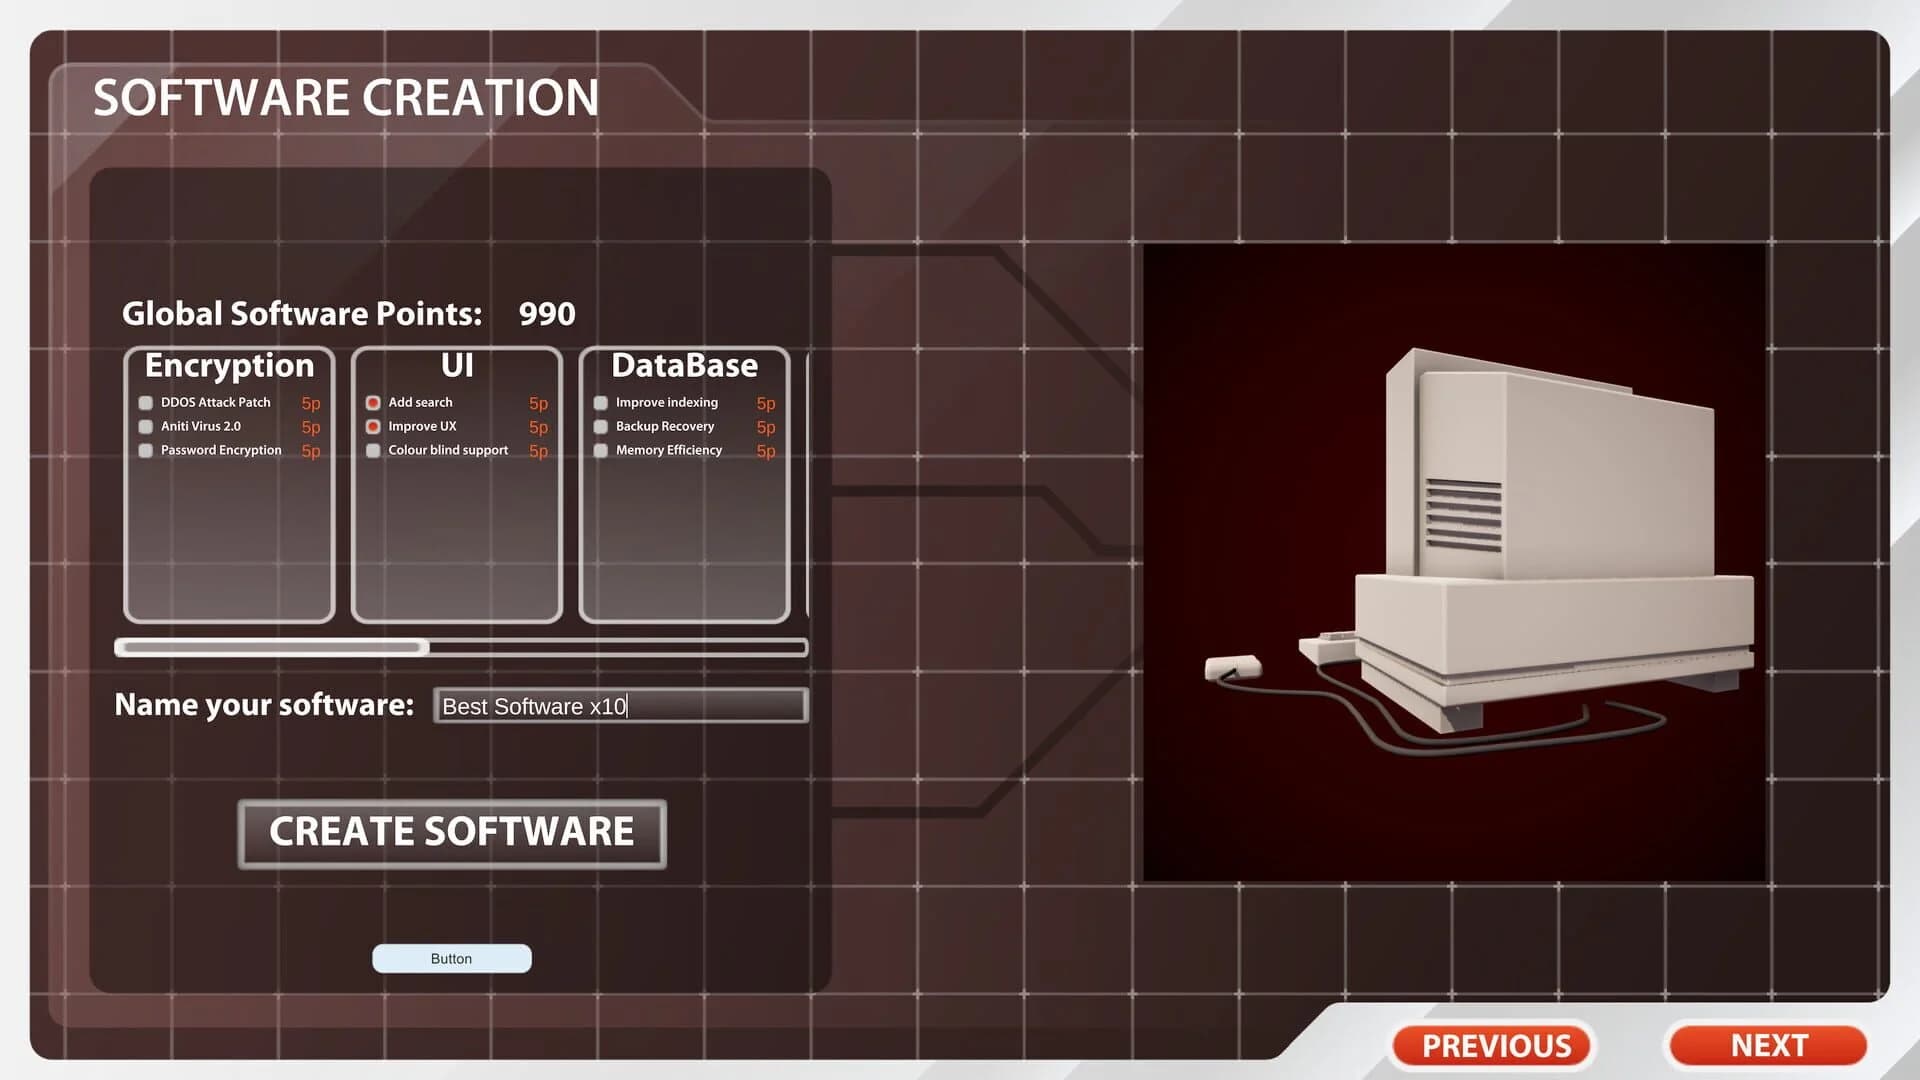Enable the Aniti Virus 2.0 upgrade
The height and width of the screenshot is (1080, 1920).
tap(146, 426)
